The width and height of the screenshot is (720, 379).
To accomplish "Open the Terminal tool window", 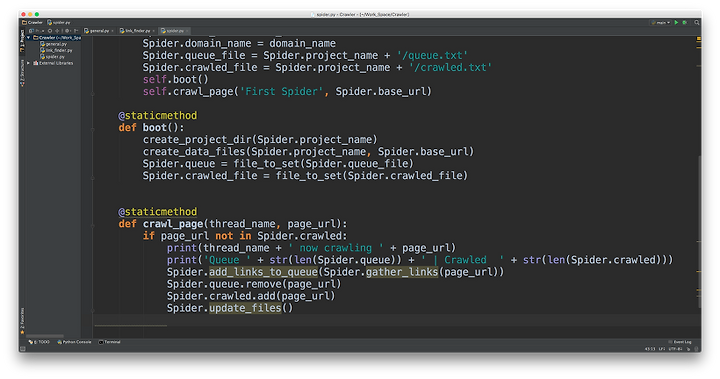I will pyautogui.click(x=110, y=342).
